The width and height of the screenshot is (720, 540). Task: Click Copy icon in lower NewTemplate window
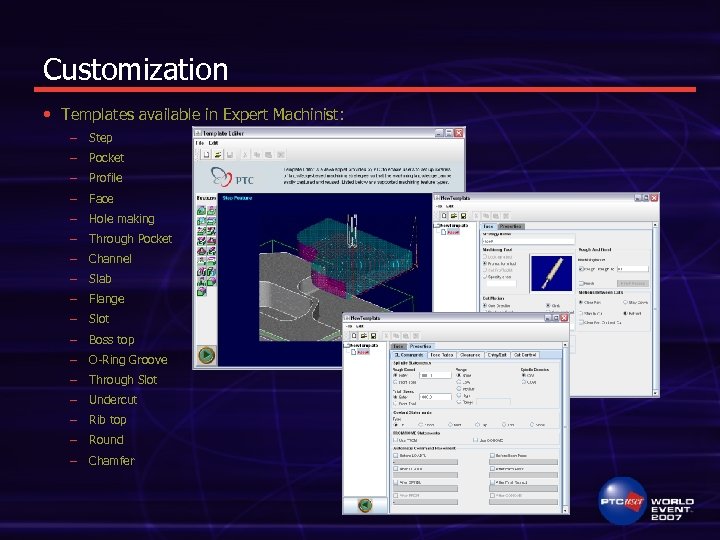tap(396, 336)
